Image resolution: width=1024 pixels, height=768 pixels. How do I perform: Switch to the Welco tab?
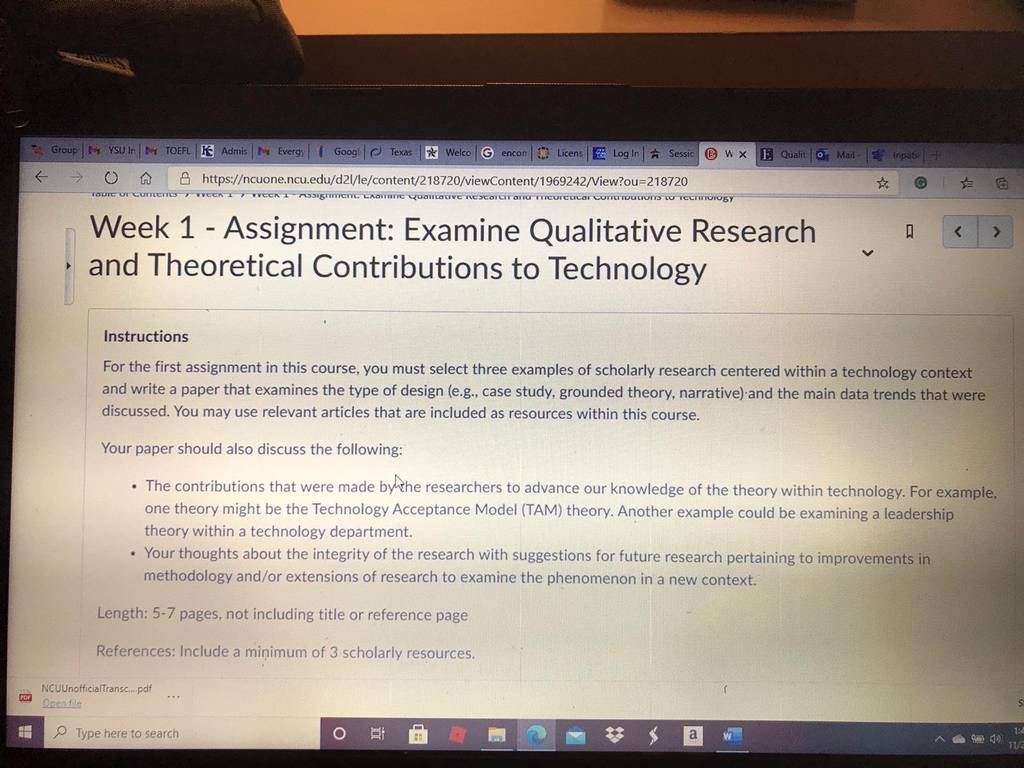(x=449, y=152)
